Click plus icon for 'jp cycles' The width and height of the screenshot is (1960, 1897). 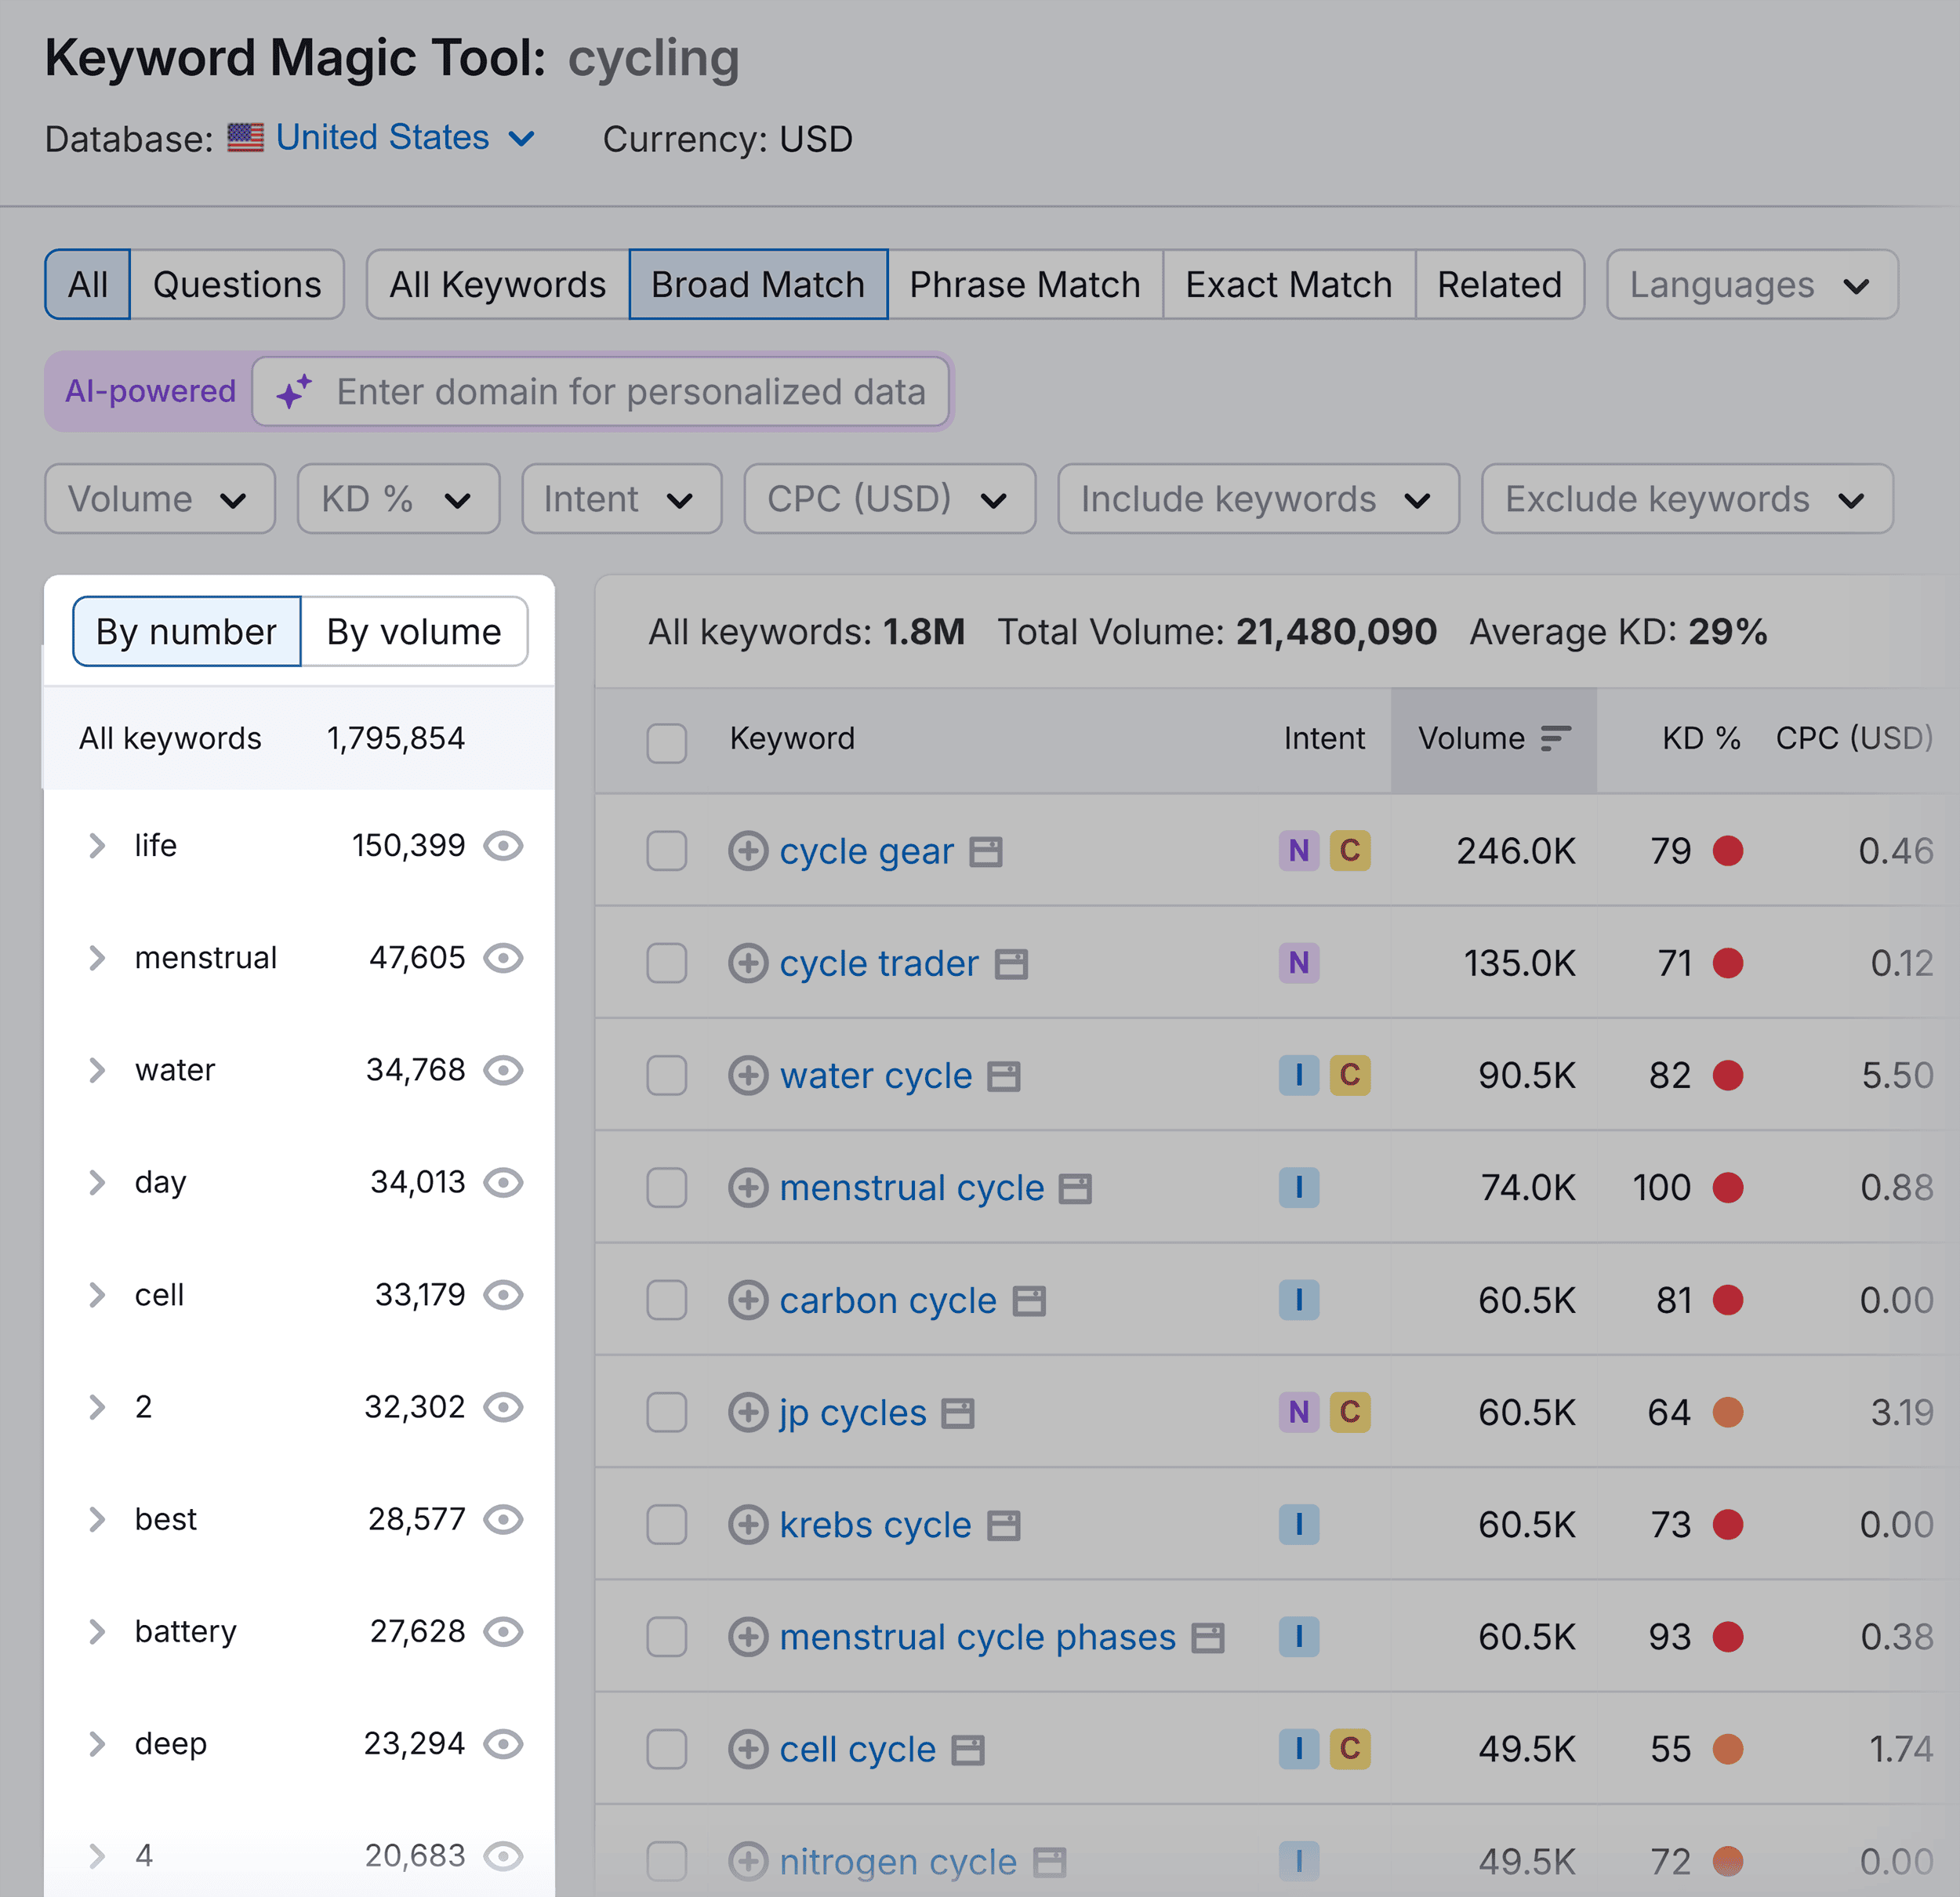coord(748,1412)
